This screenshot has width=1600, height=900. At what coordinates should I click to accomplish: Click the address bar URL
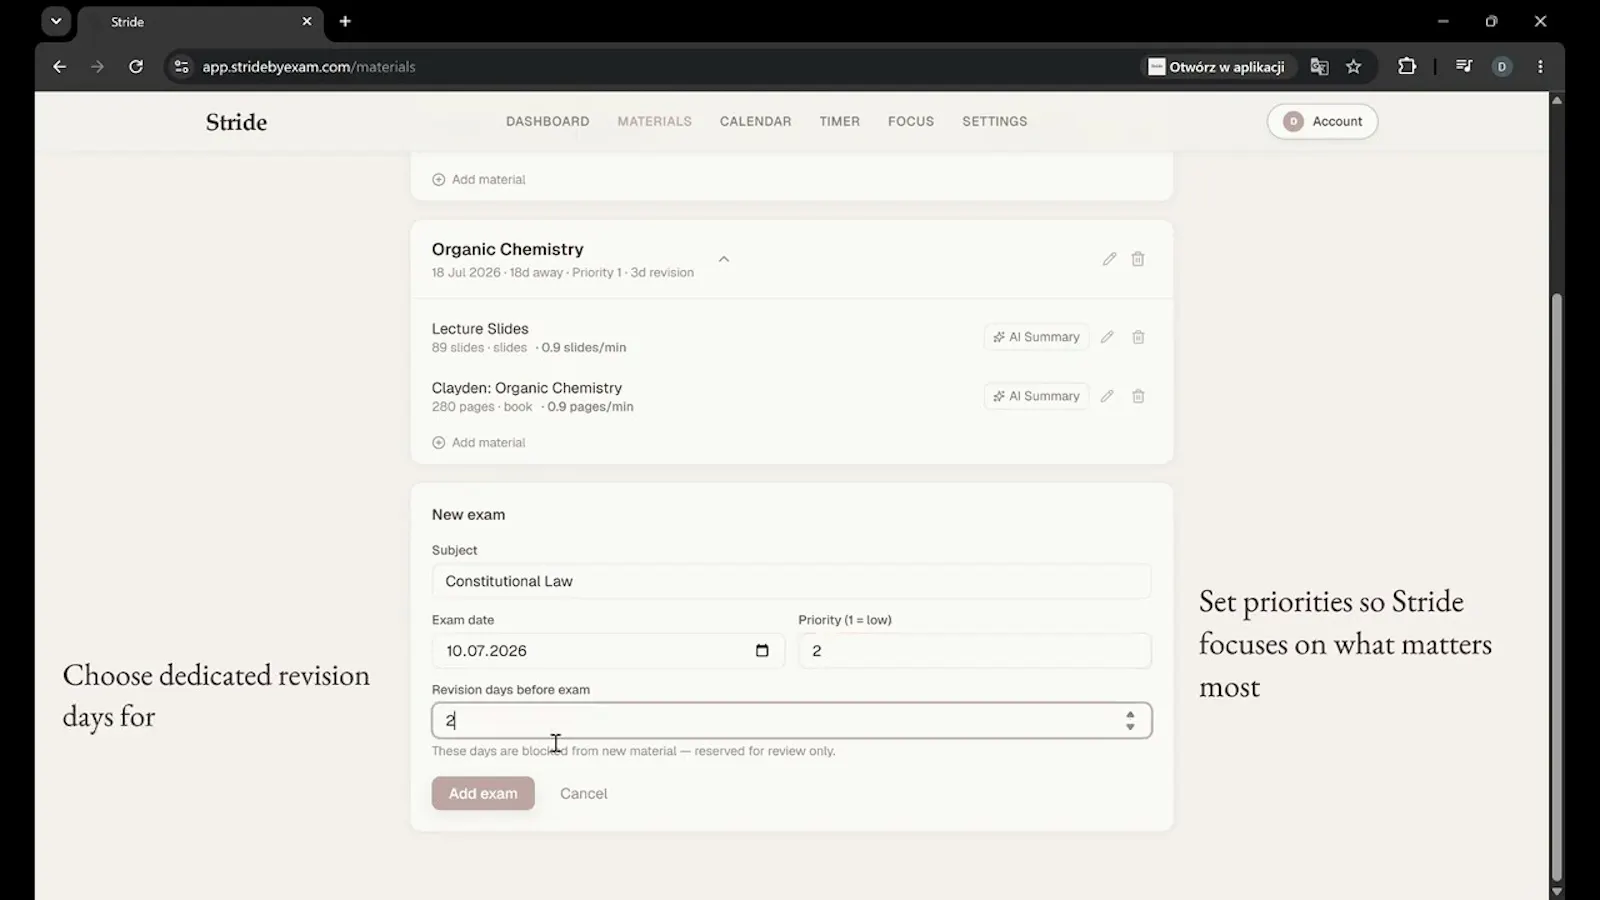[309, 67]
